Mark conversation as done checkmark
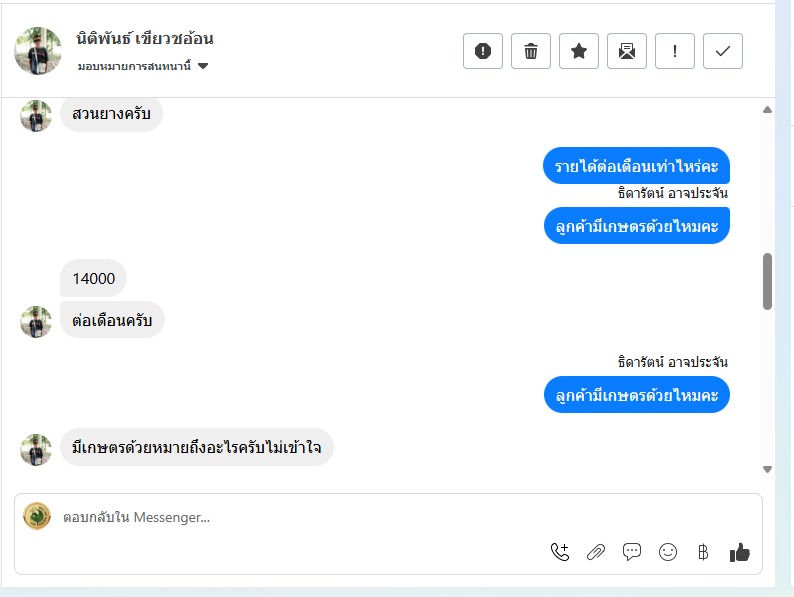794x597 pixels. point(723,51)
